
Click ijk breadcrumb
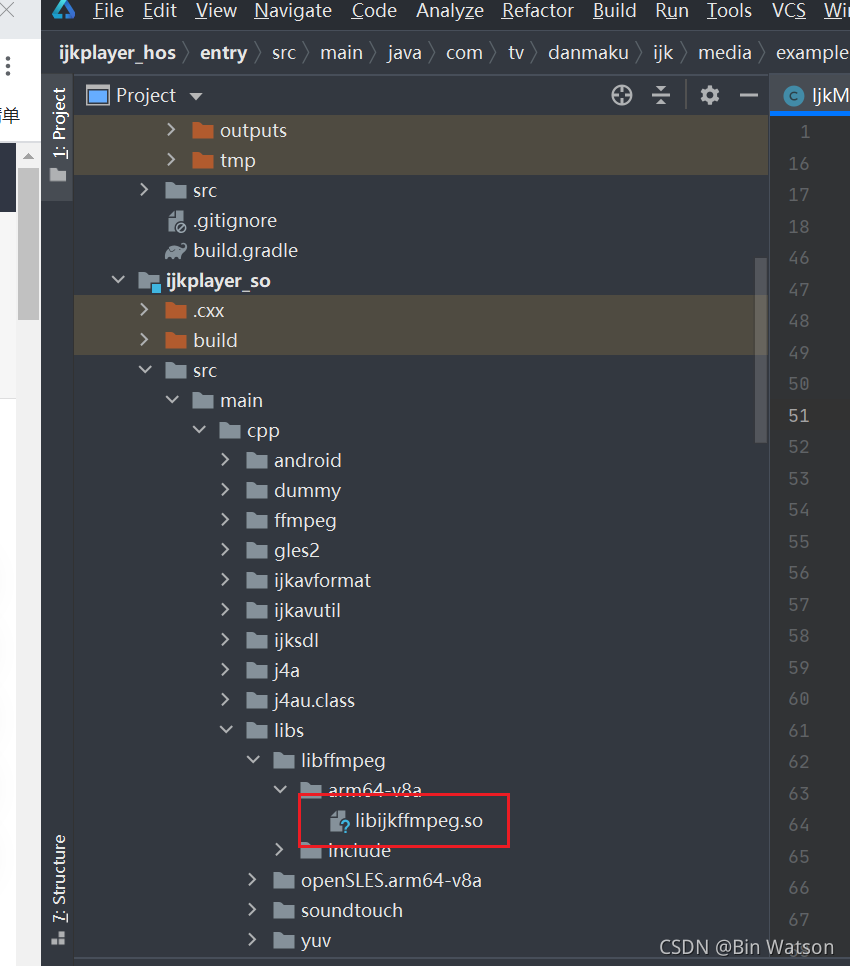coord(663,53)
